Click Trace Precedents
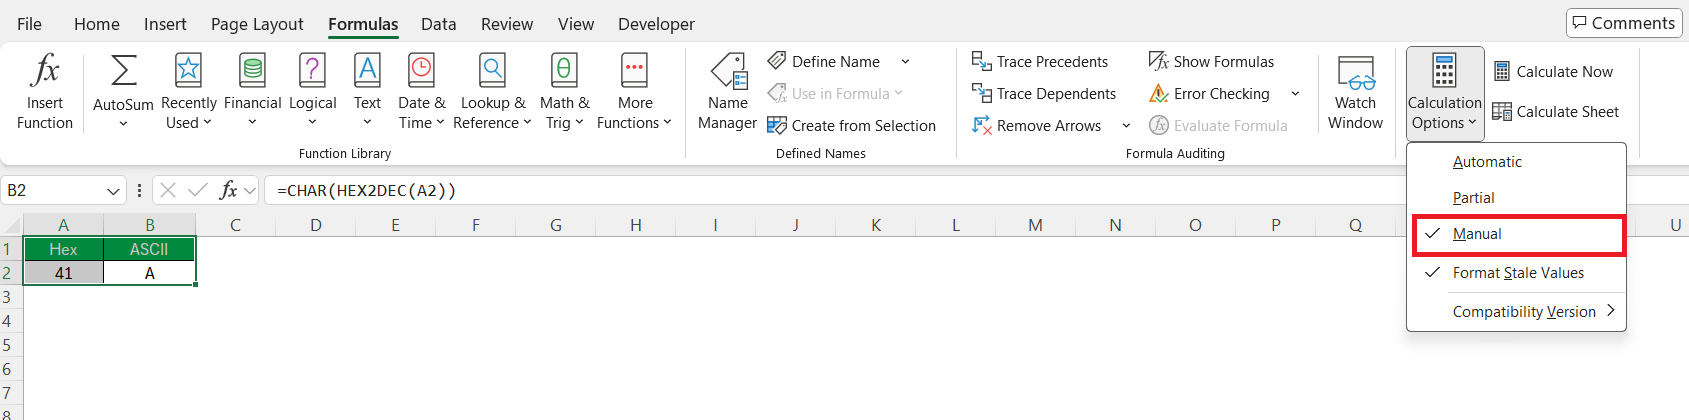Viewport: 1689px width, 420px height. [1040, 61]
